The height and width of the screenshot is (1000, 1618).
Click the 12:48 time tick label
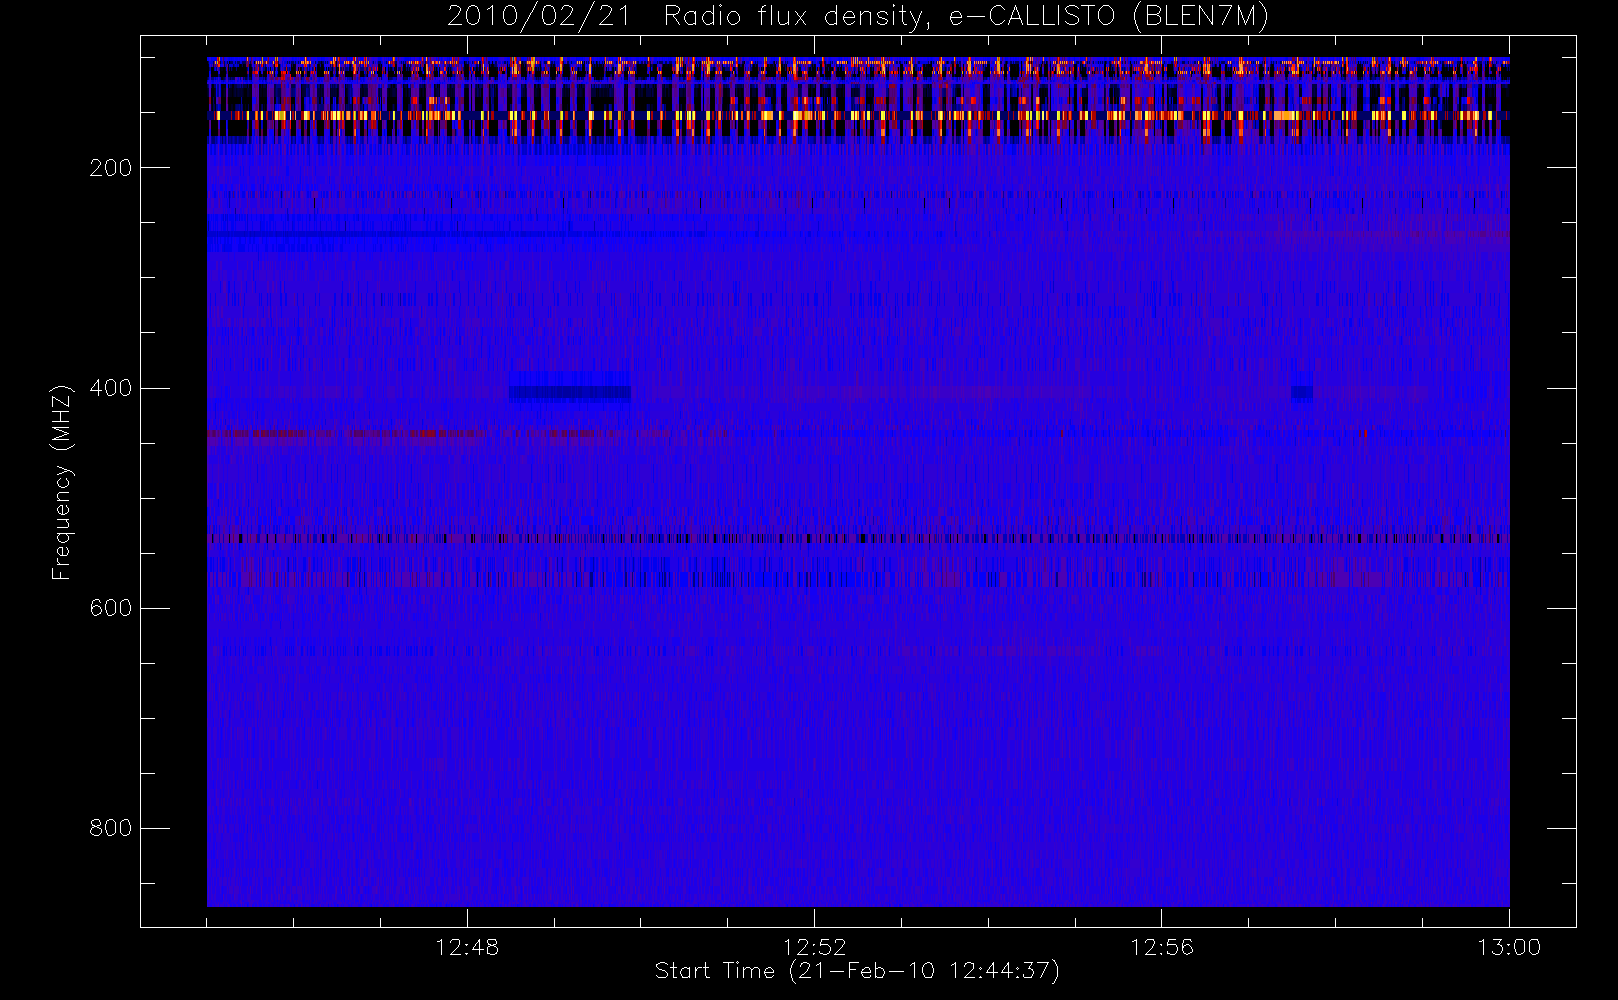tap(467, 947)
